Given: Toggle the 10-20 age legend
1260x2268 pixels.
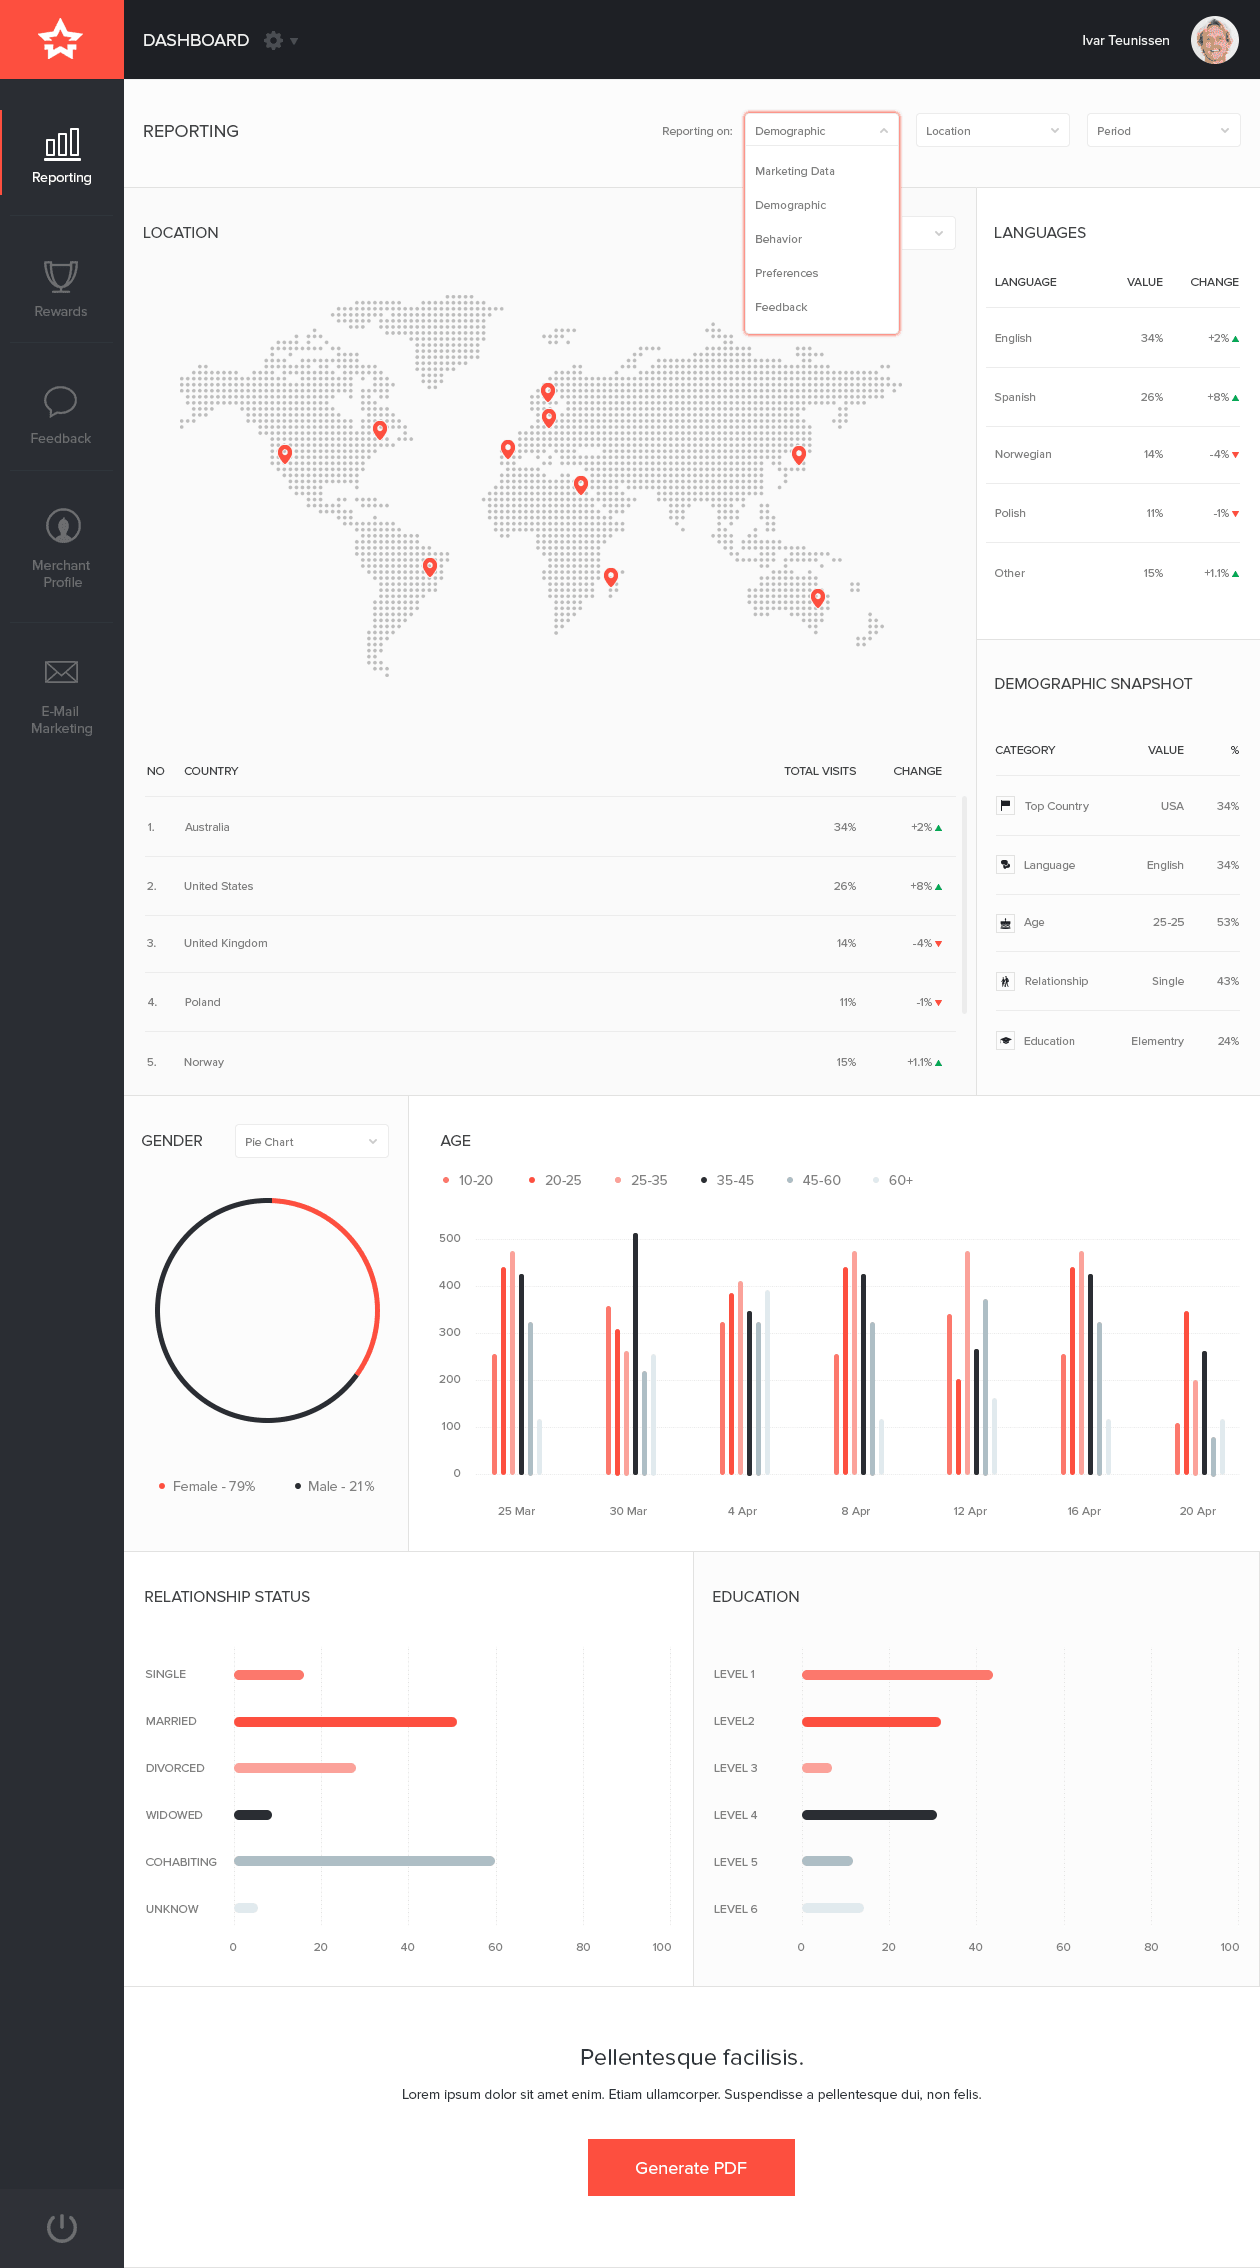Looking at the screenshot, I should click(468, 1180).
